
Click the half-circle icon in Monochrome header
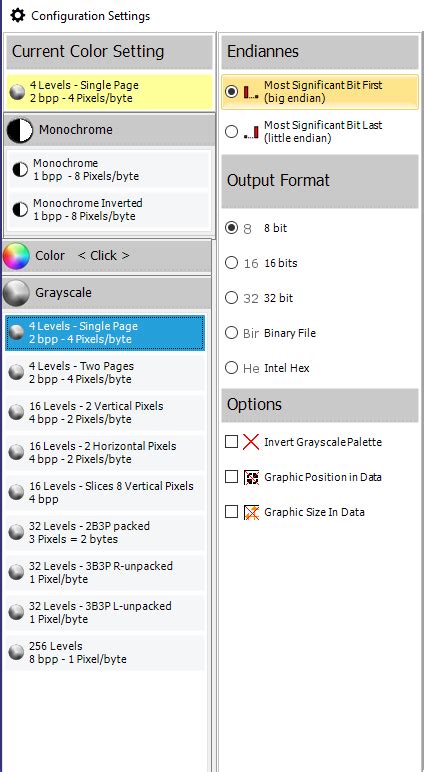coord(20,130)
